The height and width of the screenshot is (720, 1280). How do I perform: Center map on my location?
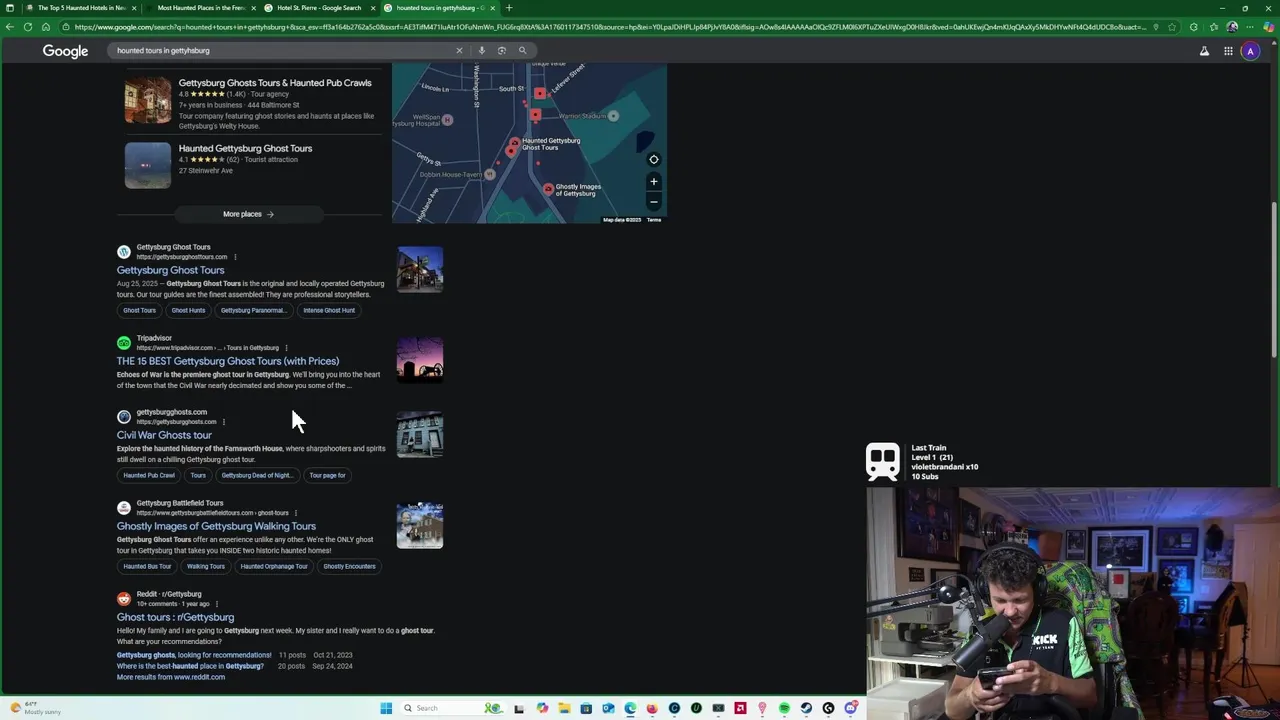click(x=653, y=159)
